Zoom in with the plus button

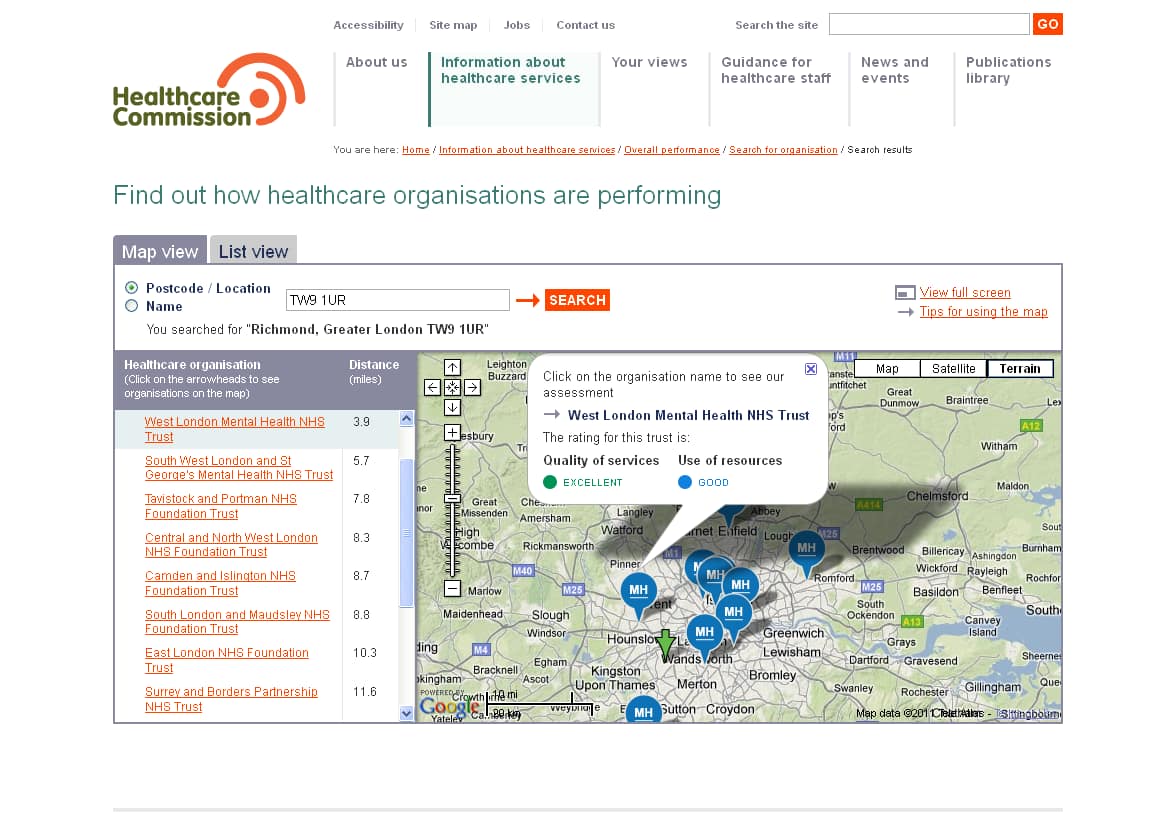click(x=452, y=433)
